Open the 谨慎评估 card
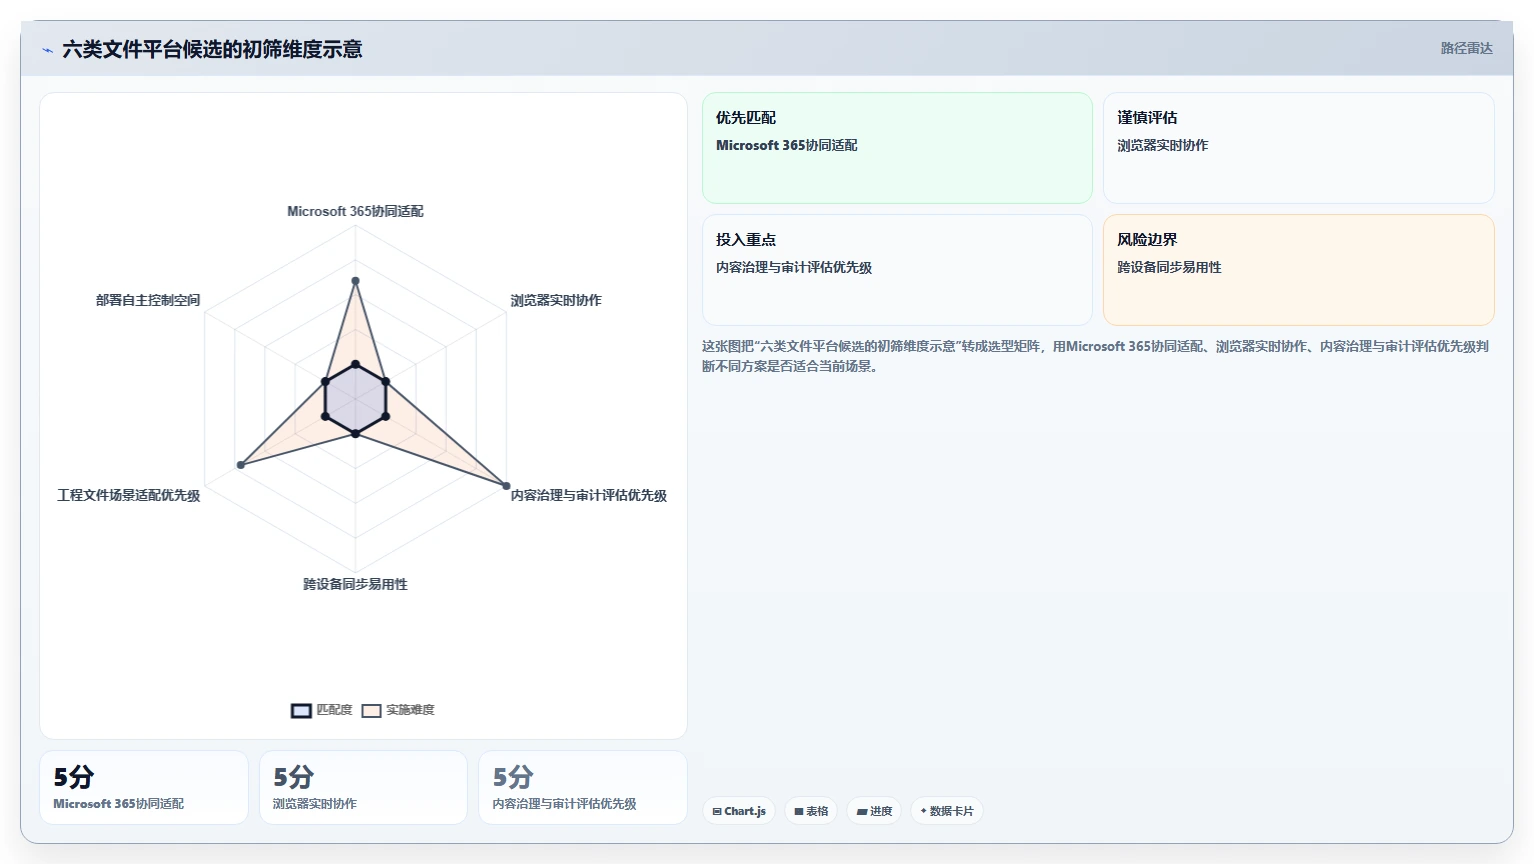The height and width of the screenshot is (864, 1534). click(x=1298, y=148)
